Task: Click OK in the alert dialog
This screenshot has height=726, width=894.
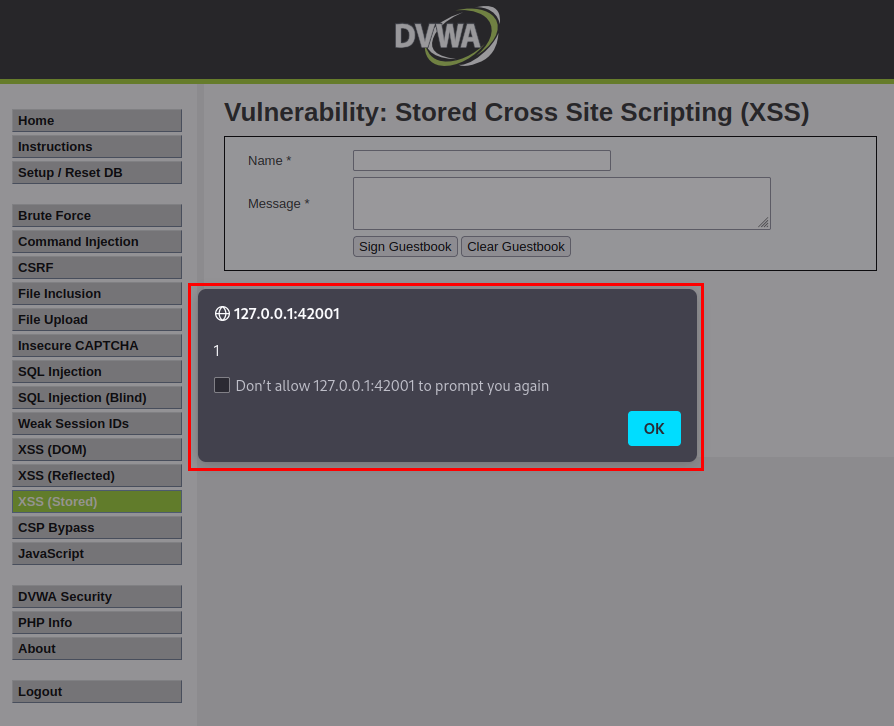Action: [654, 428]
